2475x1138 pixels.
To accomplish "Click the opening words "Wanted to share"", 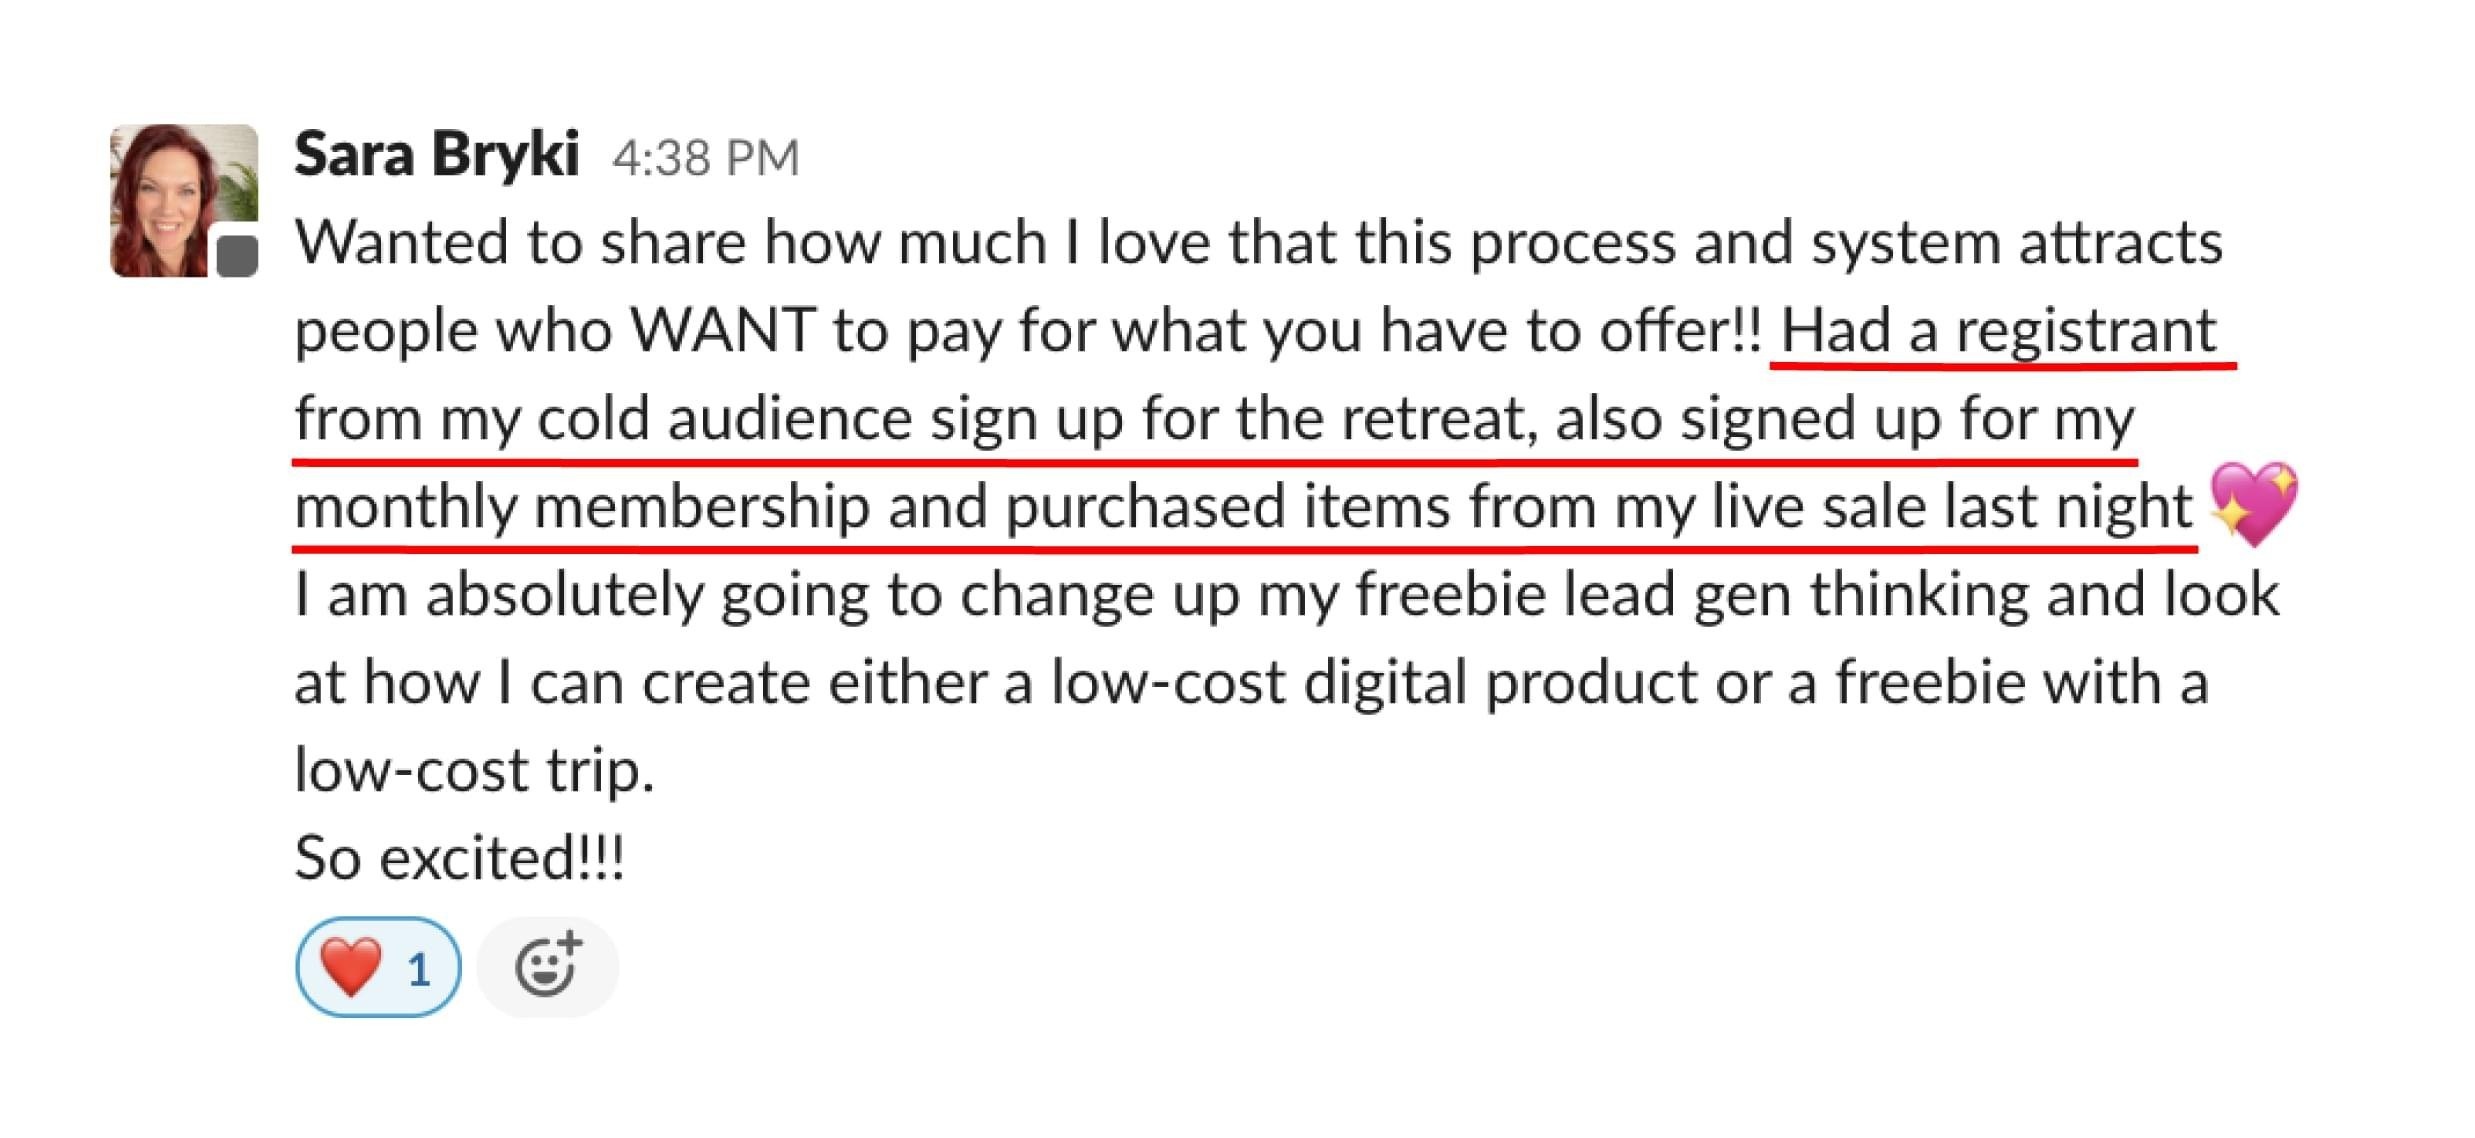I will coord(520,243).
